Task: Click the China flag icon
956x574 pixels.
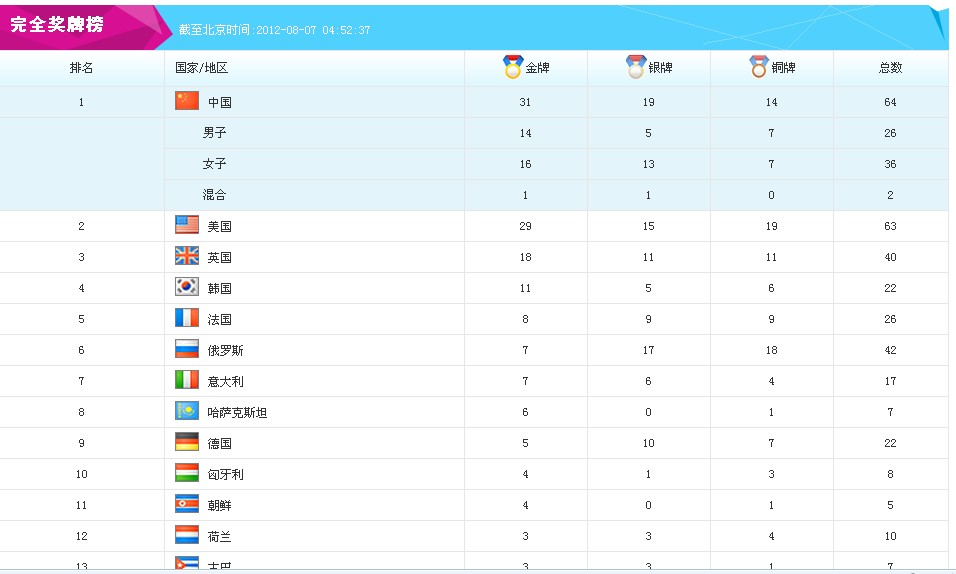Action: tap(187, 101)
